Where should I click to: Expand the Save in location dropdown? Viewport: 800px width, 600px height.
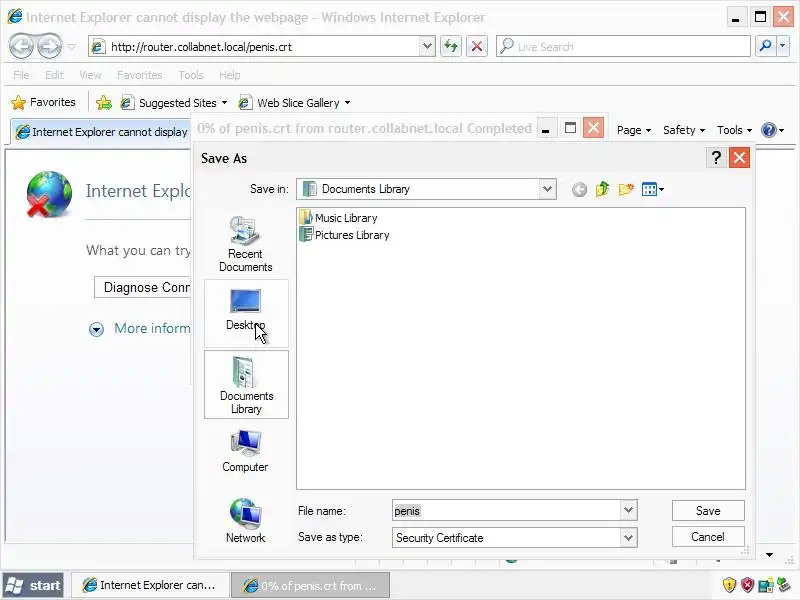(x=547, y=189)
